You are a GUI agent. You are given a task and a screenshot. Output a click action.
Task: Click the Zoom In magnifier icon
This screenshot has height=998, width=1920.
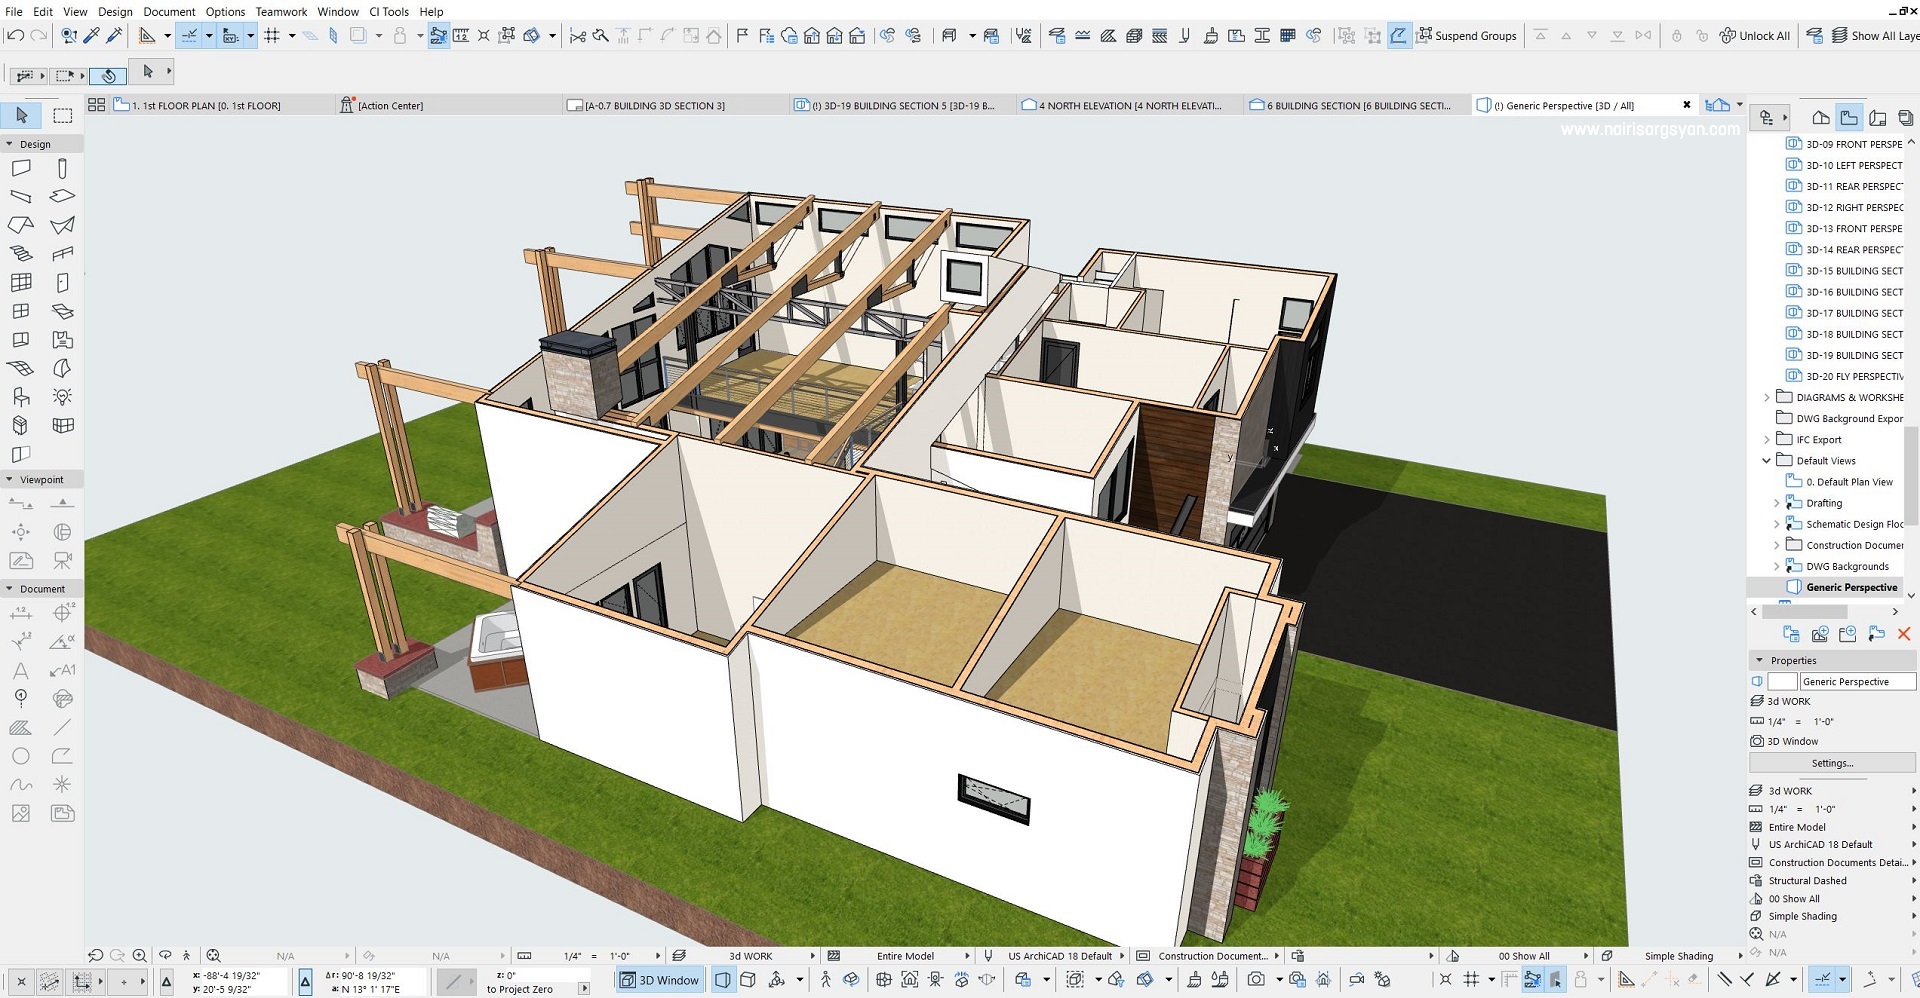coord(140,956)
